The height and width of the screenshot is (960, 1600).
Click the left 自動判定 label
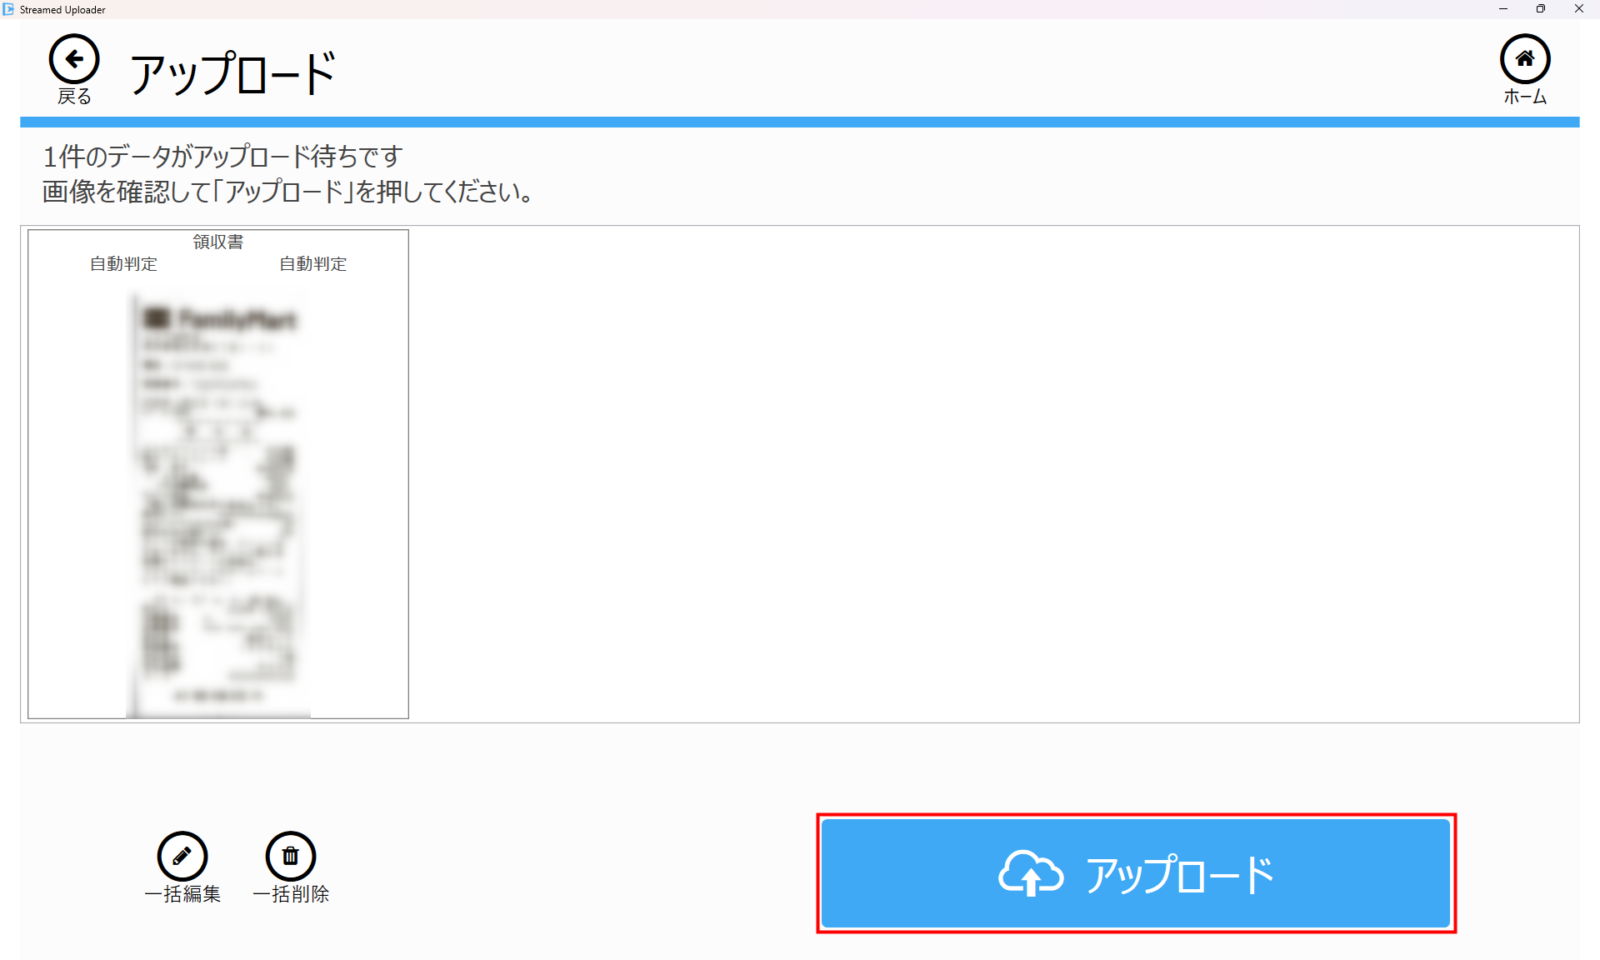pyautogui.click(x=123, y=264)
